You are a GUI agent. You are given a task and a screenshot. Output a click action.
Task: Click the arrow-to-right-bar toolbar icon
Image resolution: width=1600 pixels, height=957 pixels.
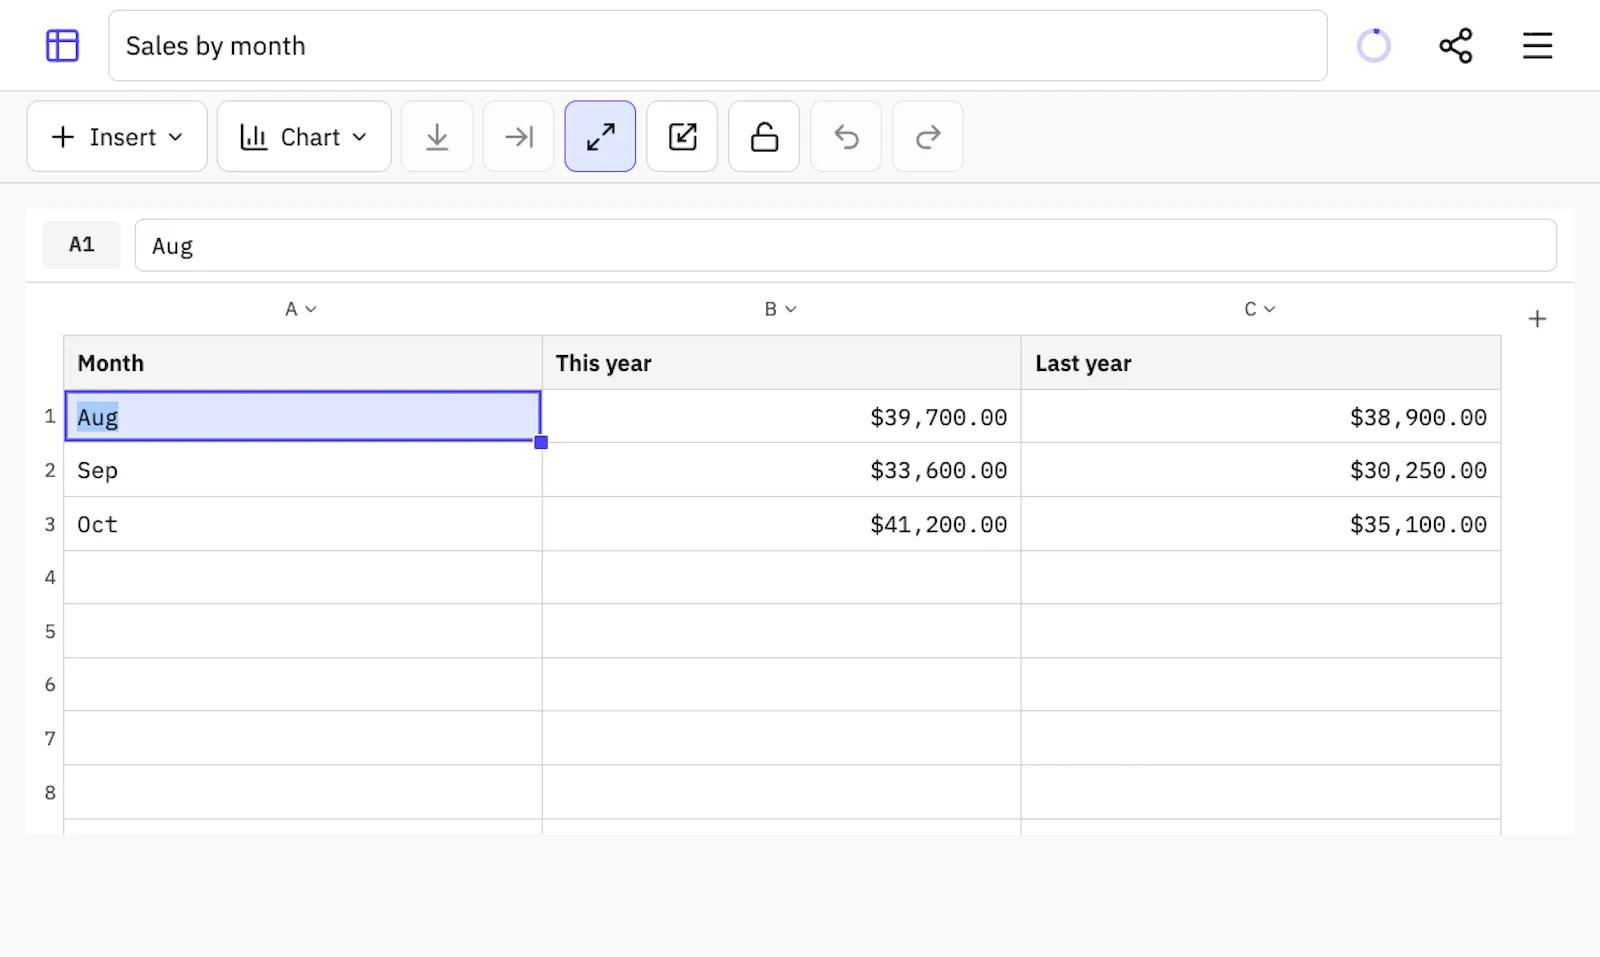[x=519, y=137]
